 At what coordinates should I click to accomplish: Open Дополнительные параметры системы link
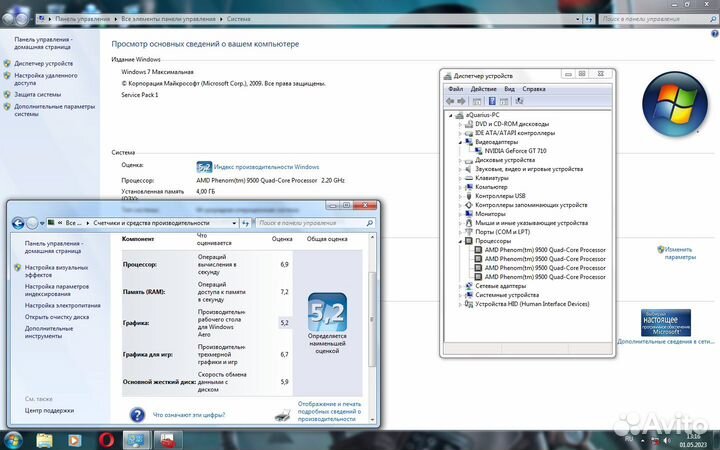[54, 110]
